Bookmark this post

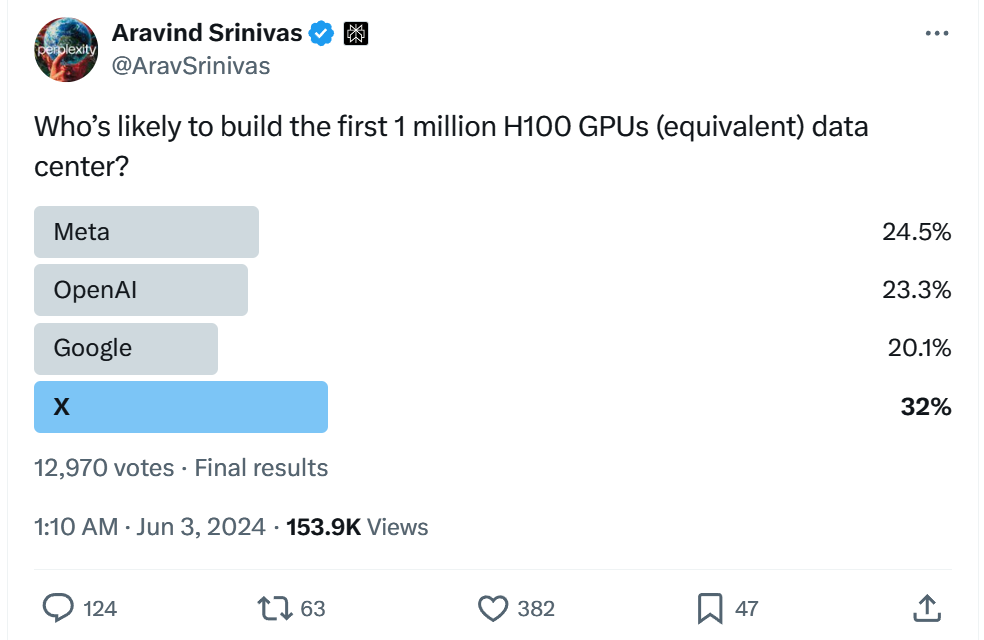pyautogui.click(x=709, y=607)
